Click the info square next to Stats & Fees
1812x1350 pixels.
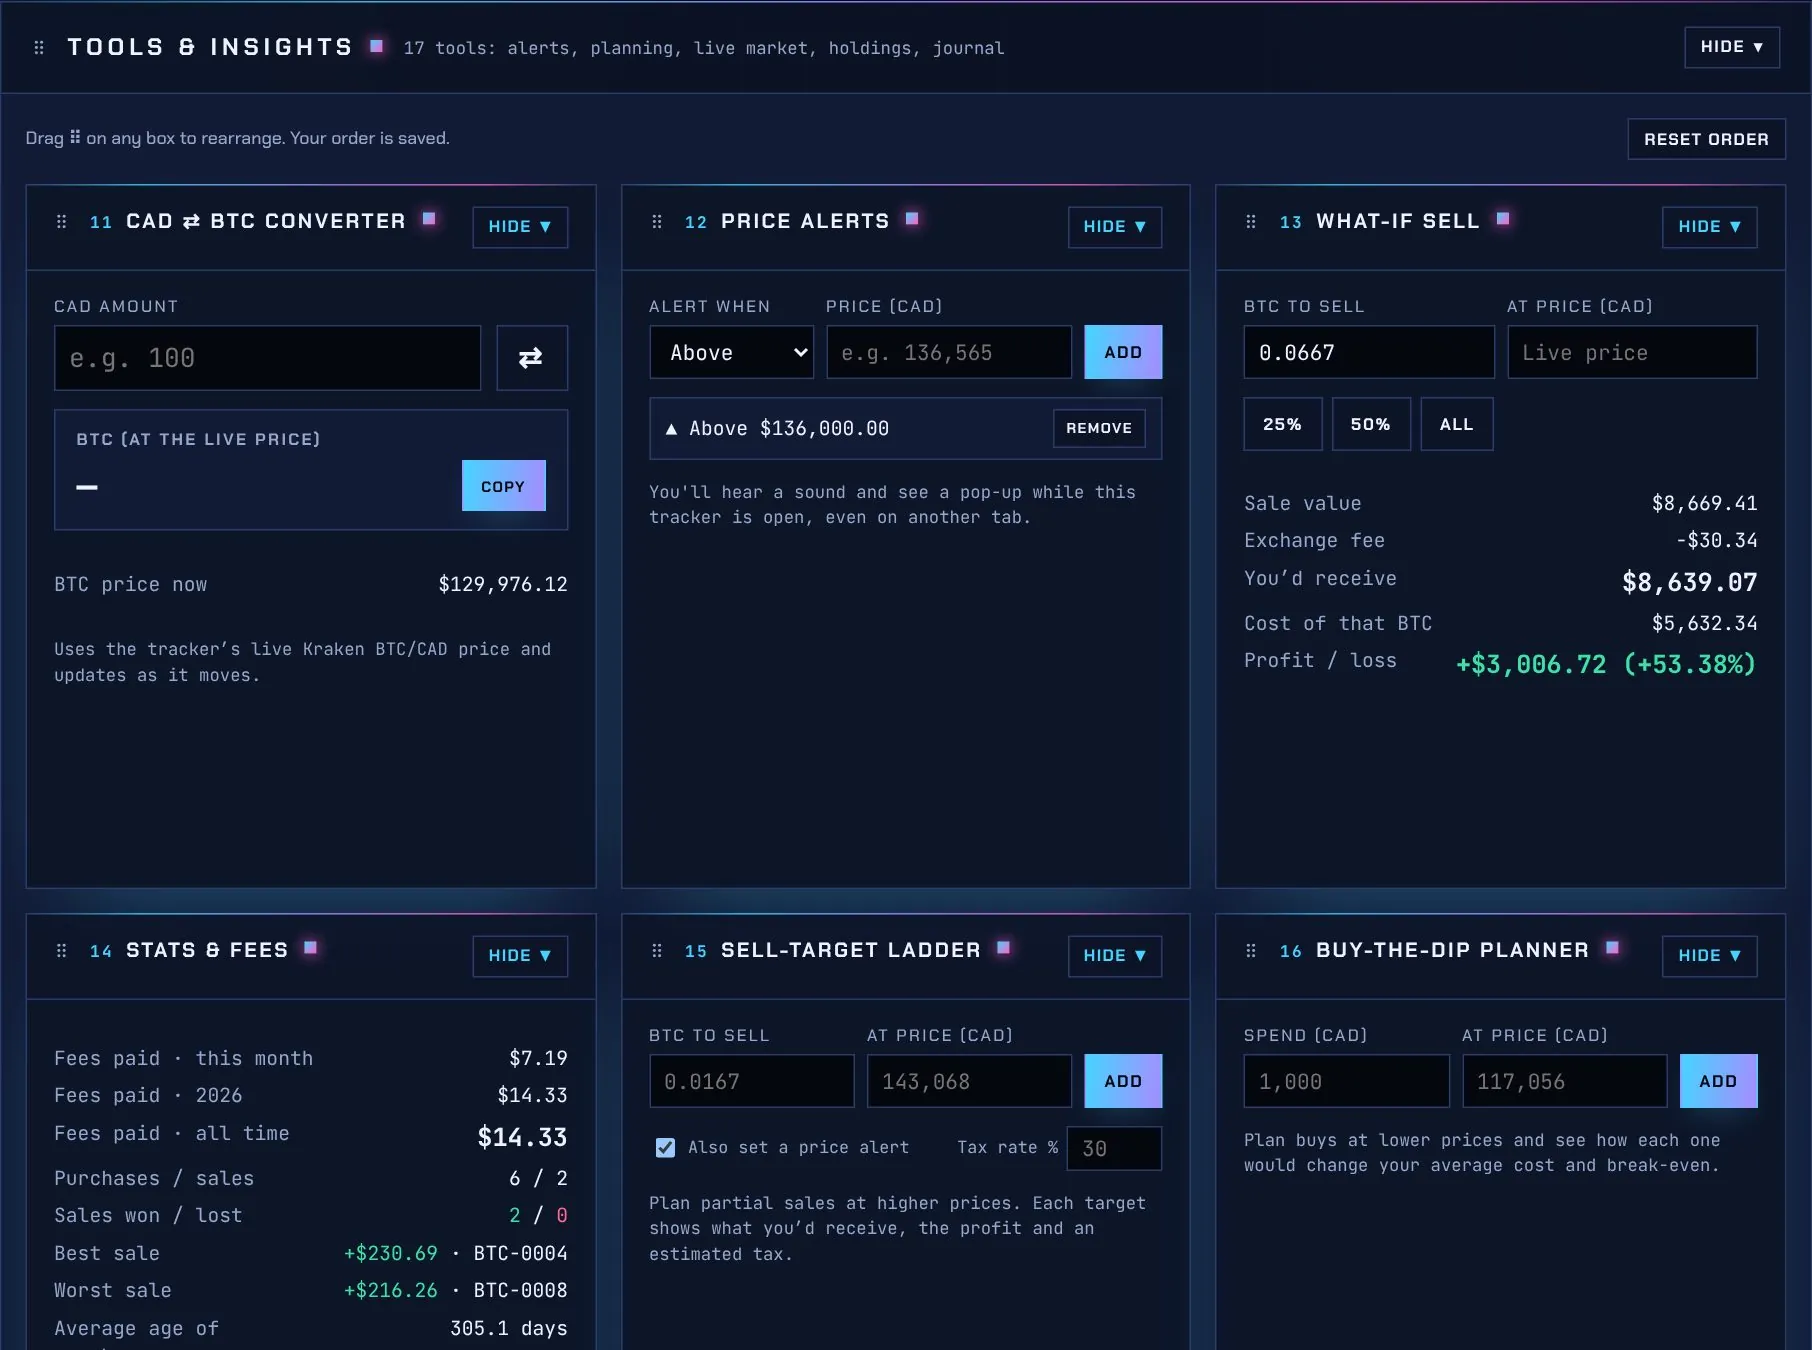pyautogui.click(x=311, y=947)
